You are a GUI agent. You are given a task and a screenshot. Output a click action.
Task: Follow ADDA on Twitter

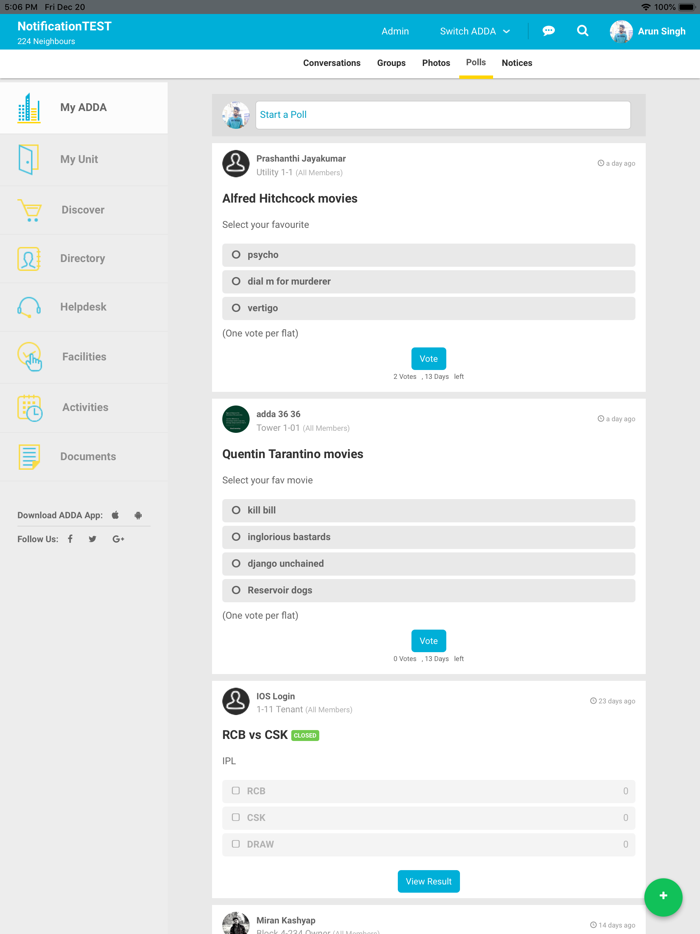92,539
